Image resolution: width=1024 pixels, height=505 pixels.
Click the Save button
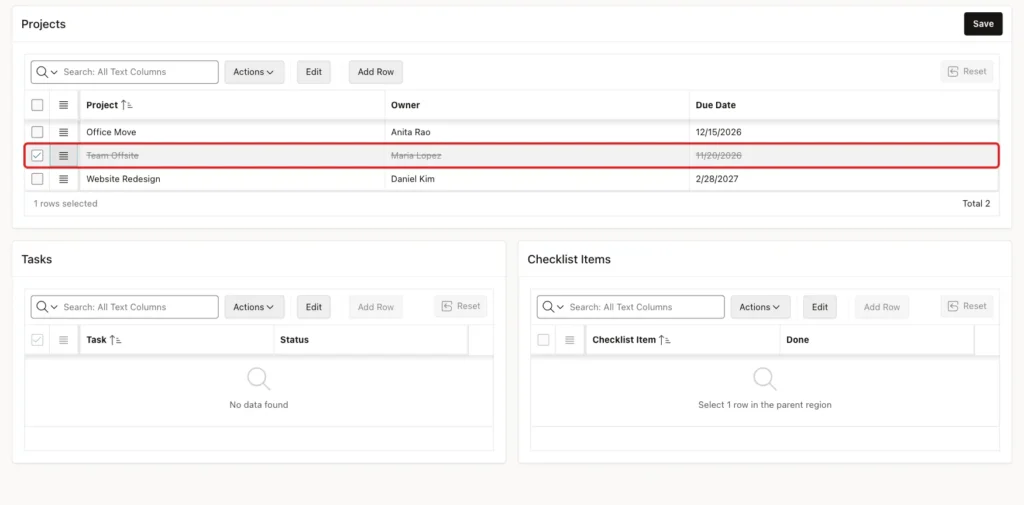[x=983, y=24]
